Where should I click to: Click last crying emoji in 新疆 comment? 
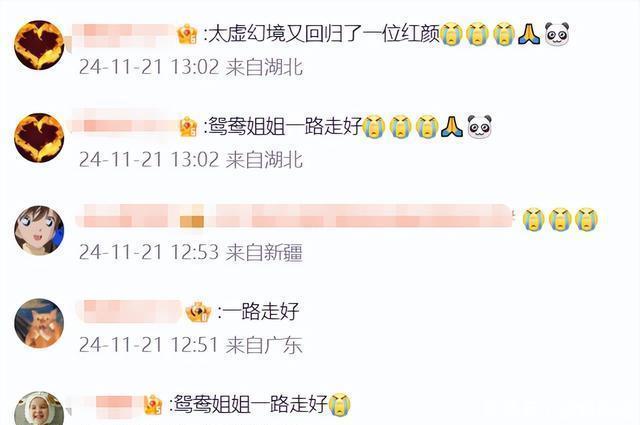586,219
